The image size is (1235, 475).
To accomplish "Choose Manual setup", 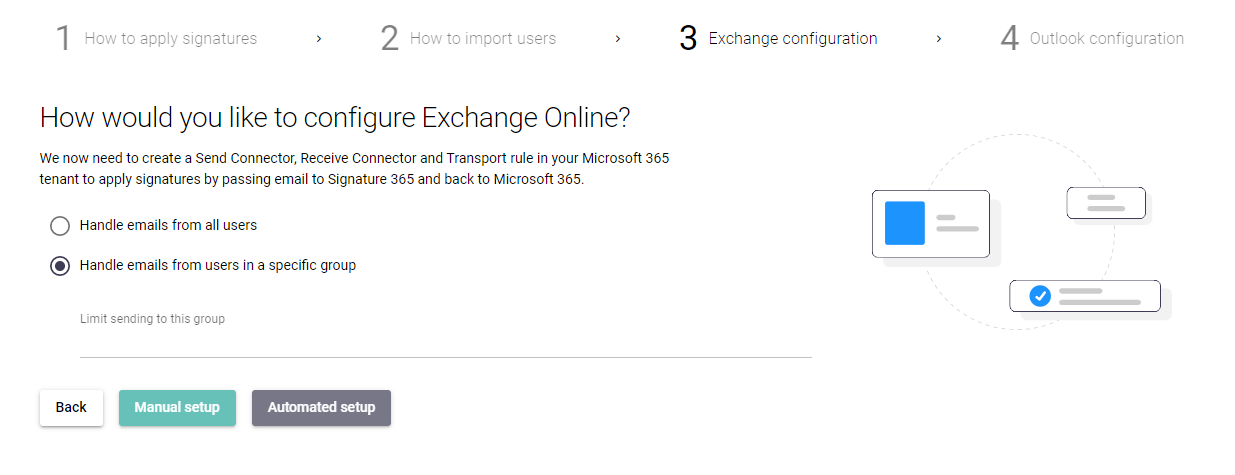I will 177,408.
